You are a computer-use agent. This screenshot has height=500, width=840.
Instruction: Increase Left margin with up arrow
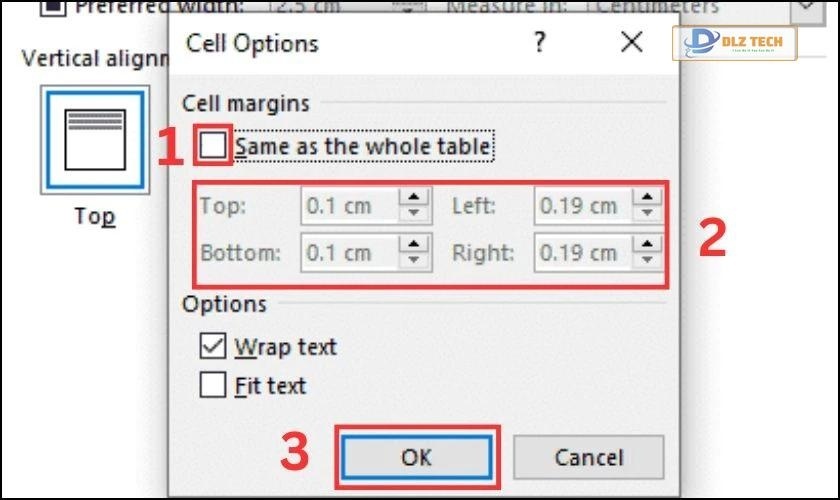pyautogui.click(x=649, y=199)
